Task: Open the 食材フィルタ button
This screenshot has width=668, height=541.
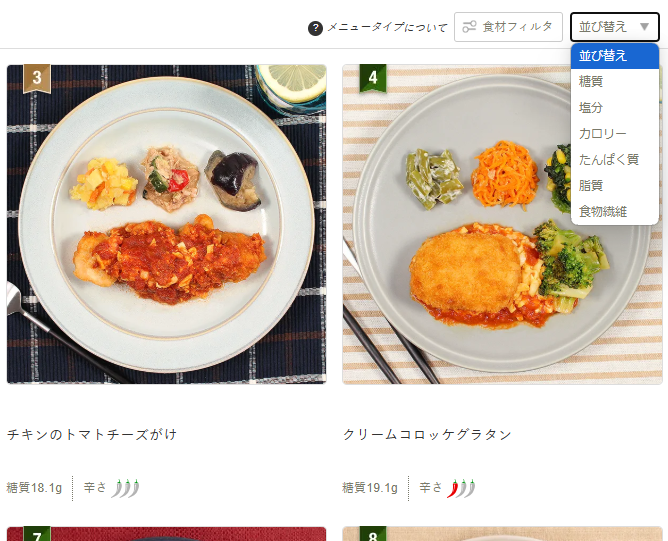Action: point(508,27)
